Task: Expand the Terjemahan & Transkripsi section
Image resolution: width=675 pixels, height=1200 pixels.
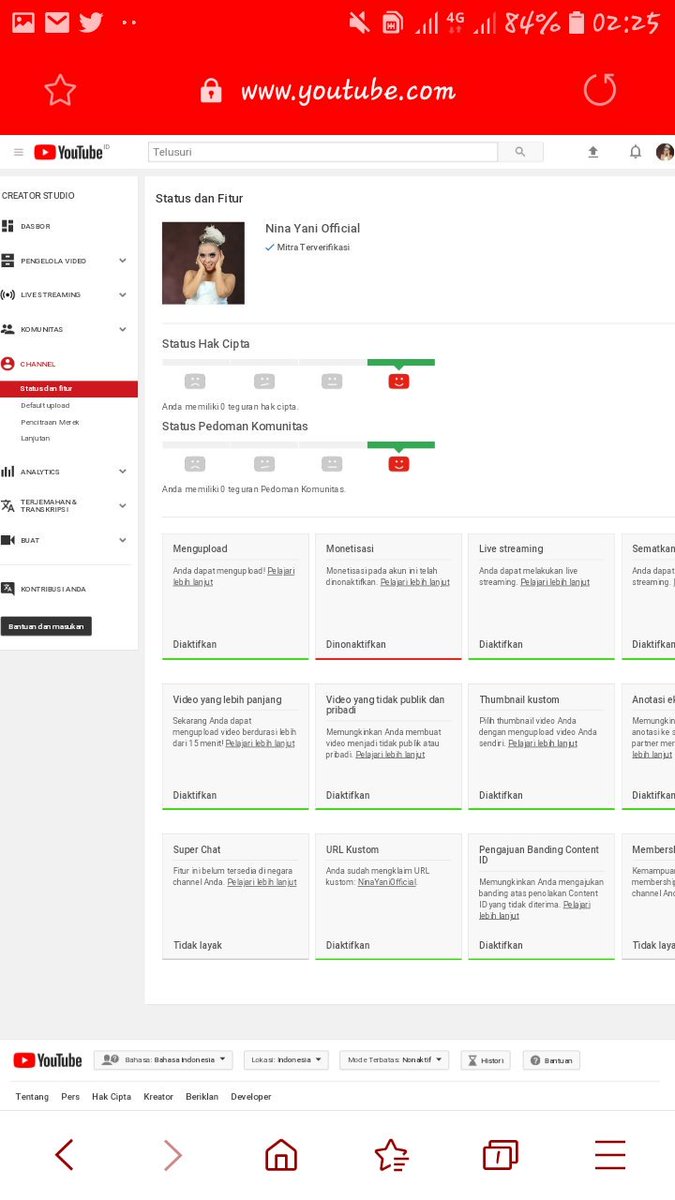Action: point(123,506)
